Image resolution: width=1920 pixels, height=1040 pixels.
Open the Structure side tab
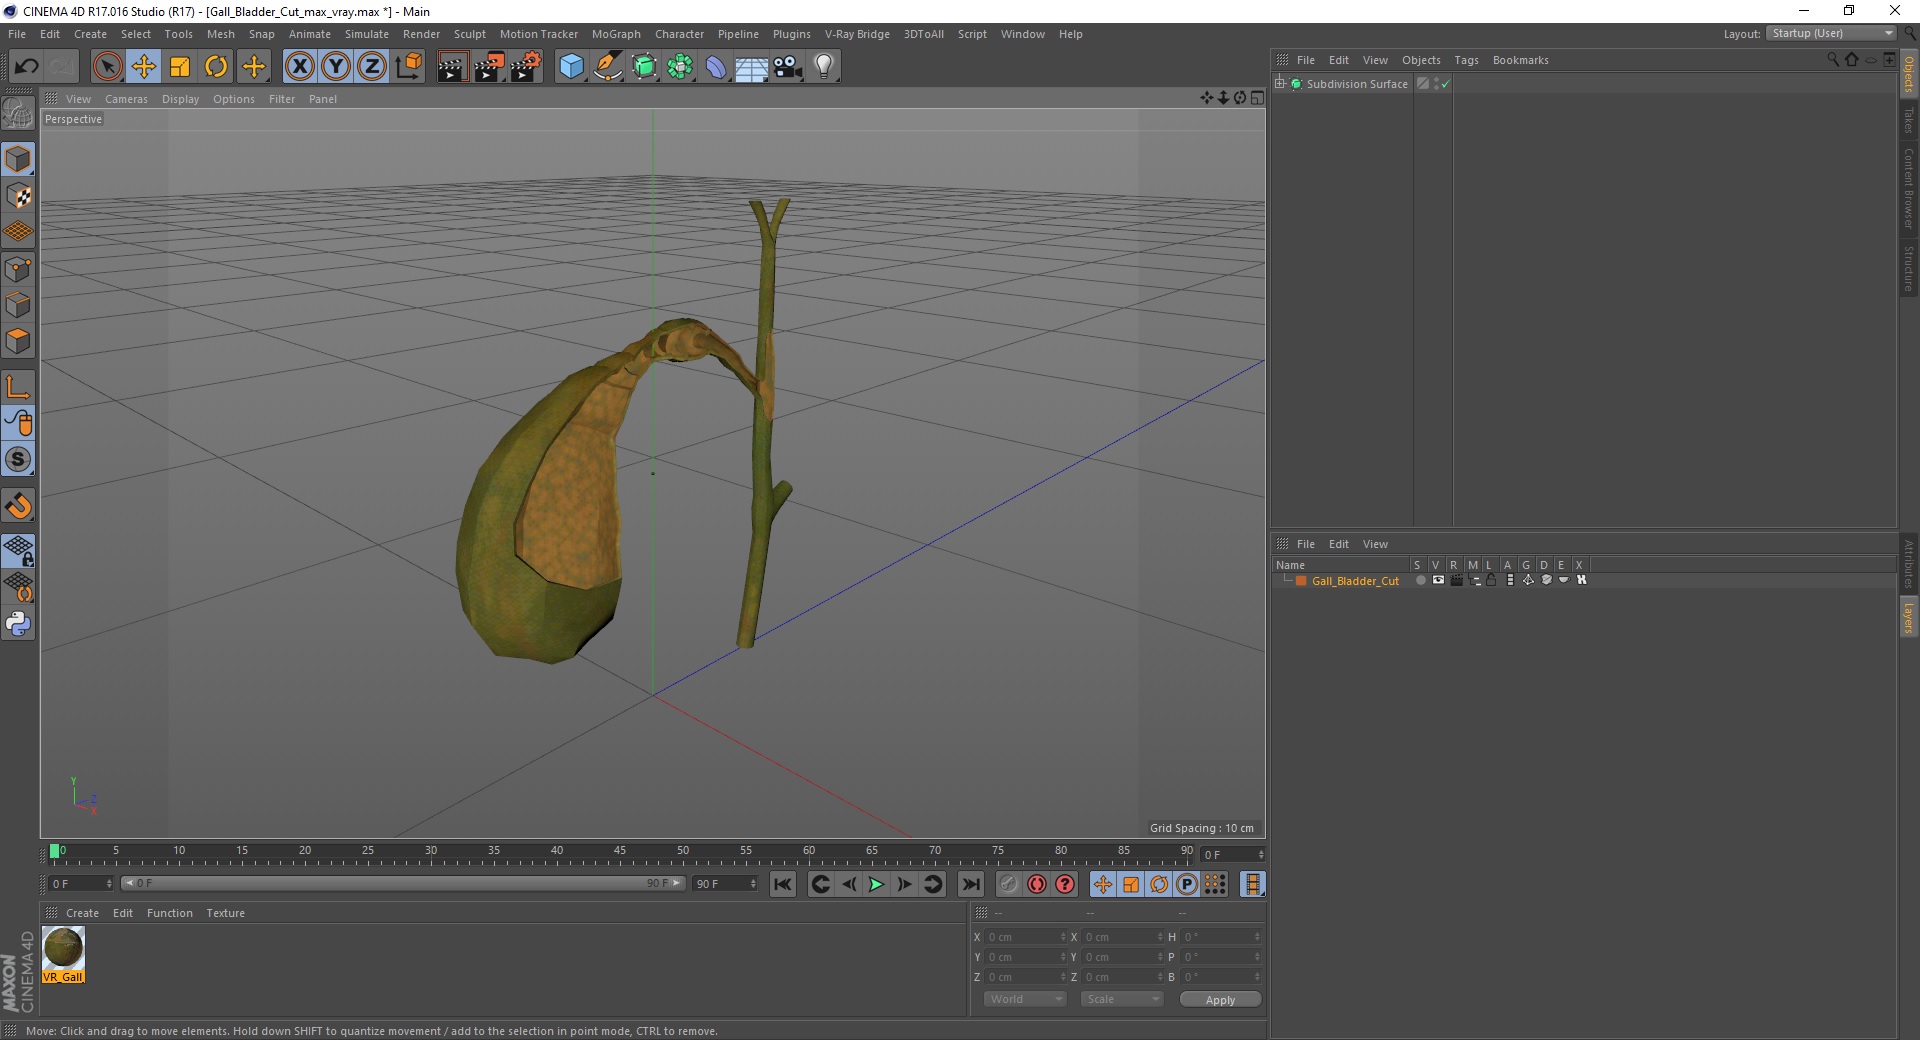click(1909, 268)
